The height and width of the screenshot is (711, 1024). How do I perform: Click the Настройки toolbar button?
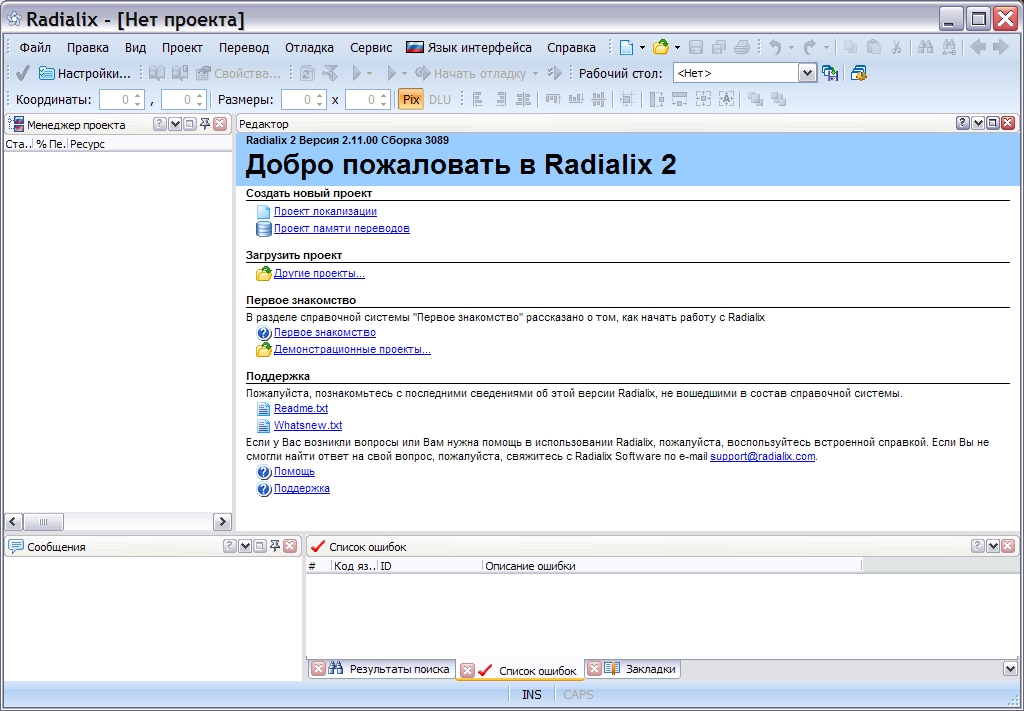[x=85, y=73]
